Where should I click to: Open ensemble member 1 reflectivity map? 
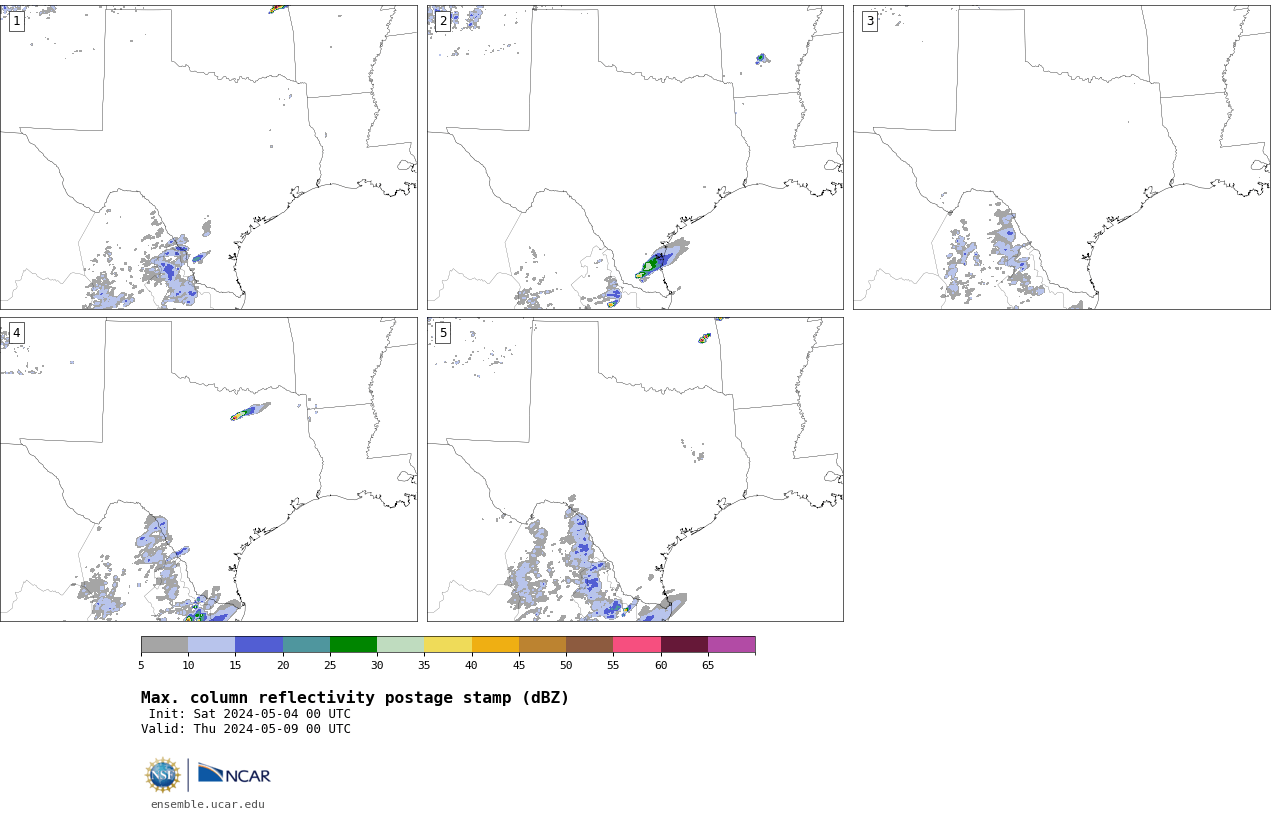[x=208, y=157]
